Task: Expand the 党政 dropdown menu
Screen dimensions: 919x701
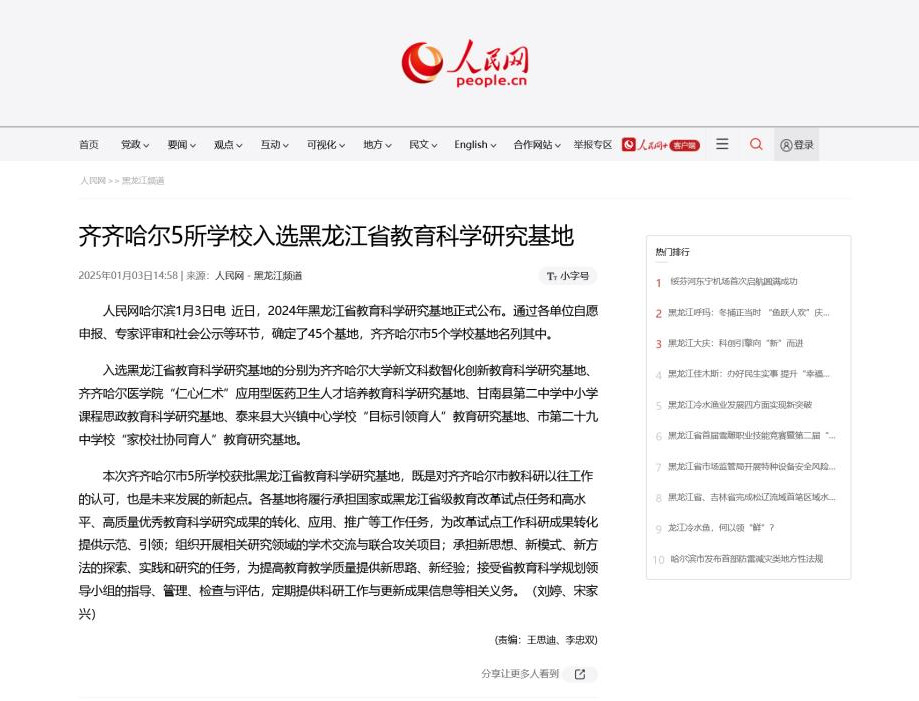Action: click(x=135, y=145)
